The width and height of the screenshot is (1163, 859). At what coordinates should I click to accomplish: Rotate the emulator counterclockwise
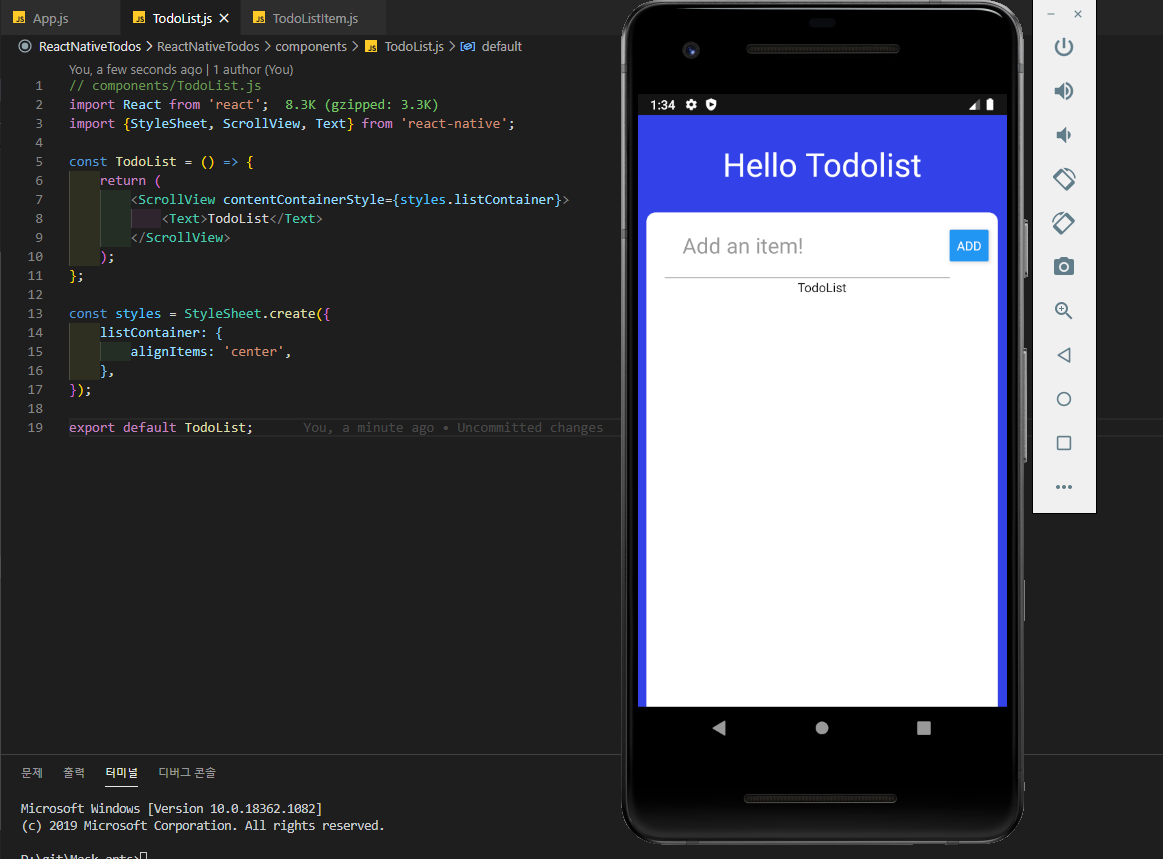click(x=1063, y=178)
